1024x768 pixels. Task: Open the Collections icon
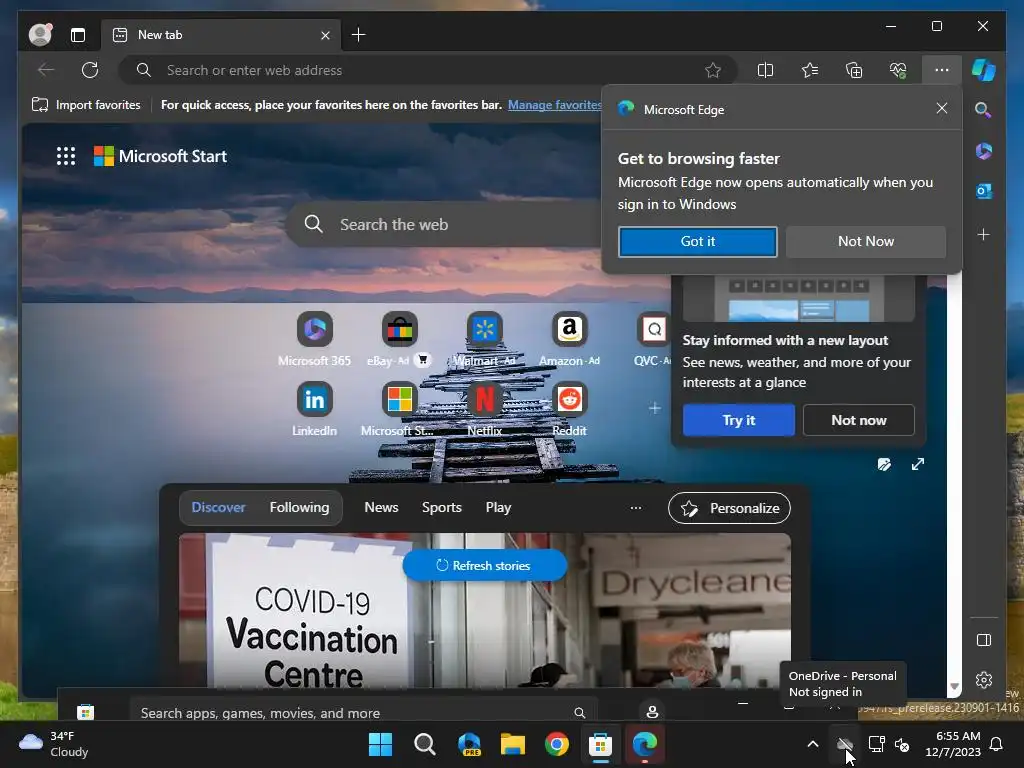[x=854, y=70]
